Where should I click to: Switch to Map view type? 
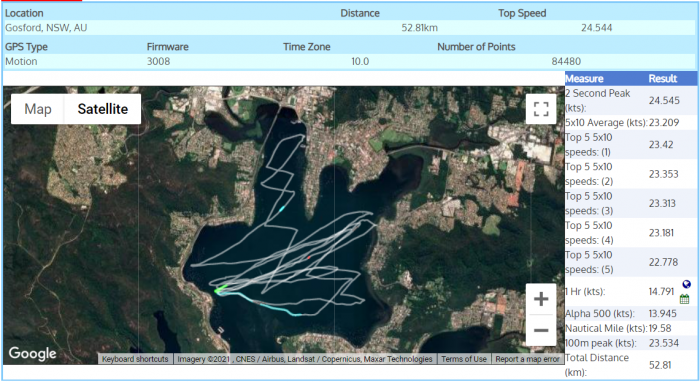click(x=38, y=109)
